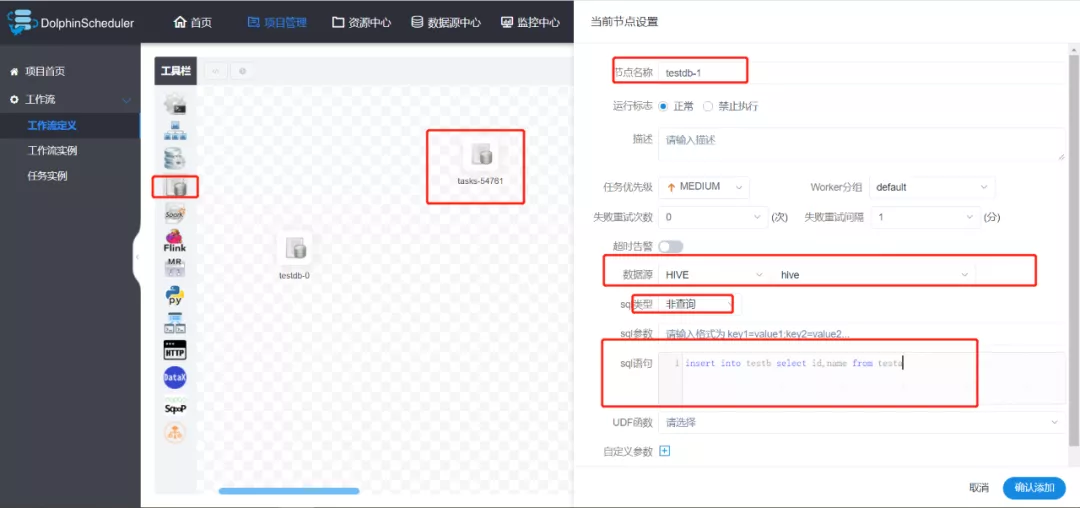1080x508 pixels.
Task: Collapse the sidebar using the left-edge handle
Action: click(x=137, y=257)
